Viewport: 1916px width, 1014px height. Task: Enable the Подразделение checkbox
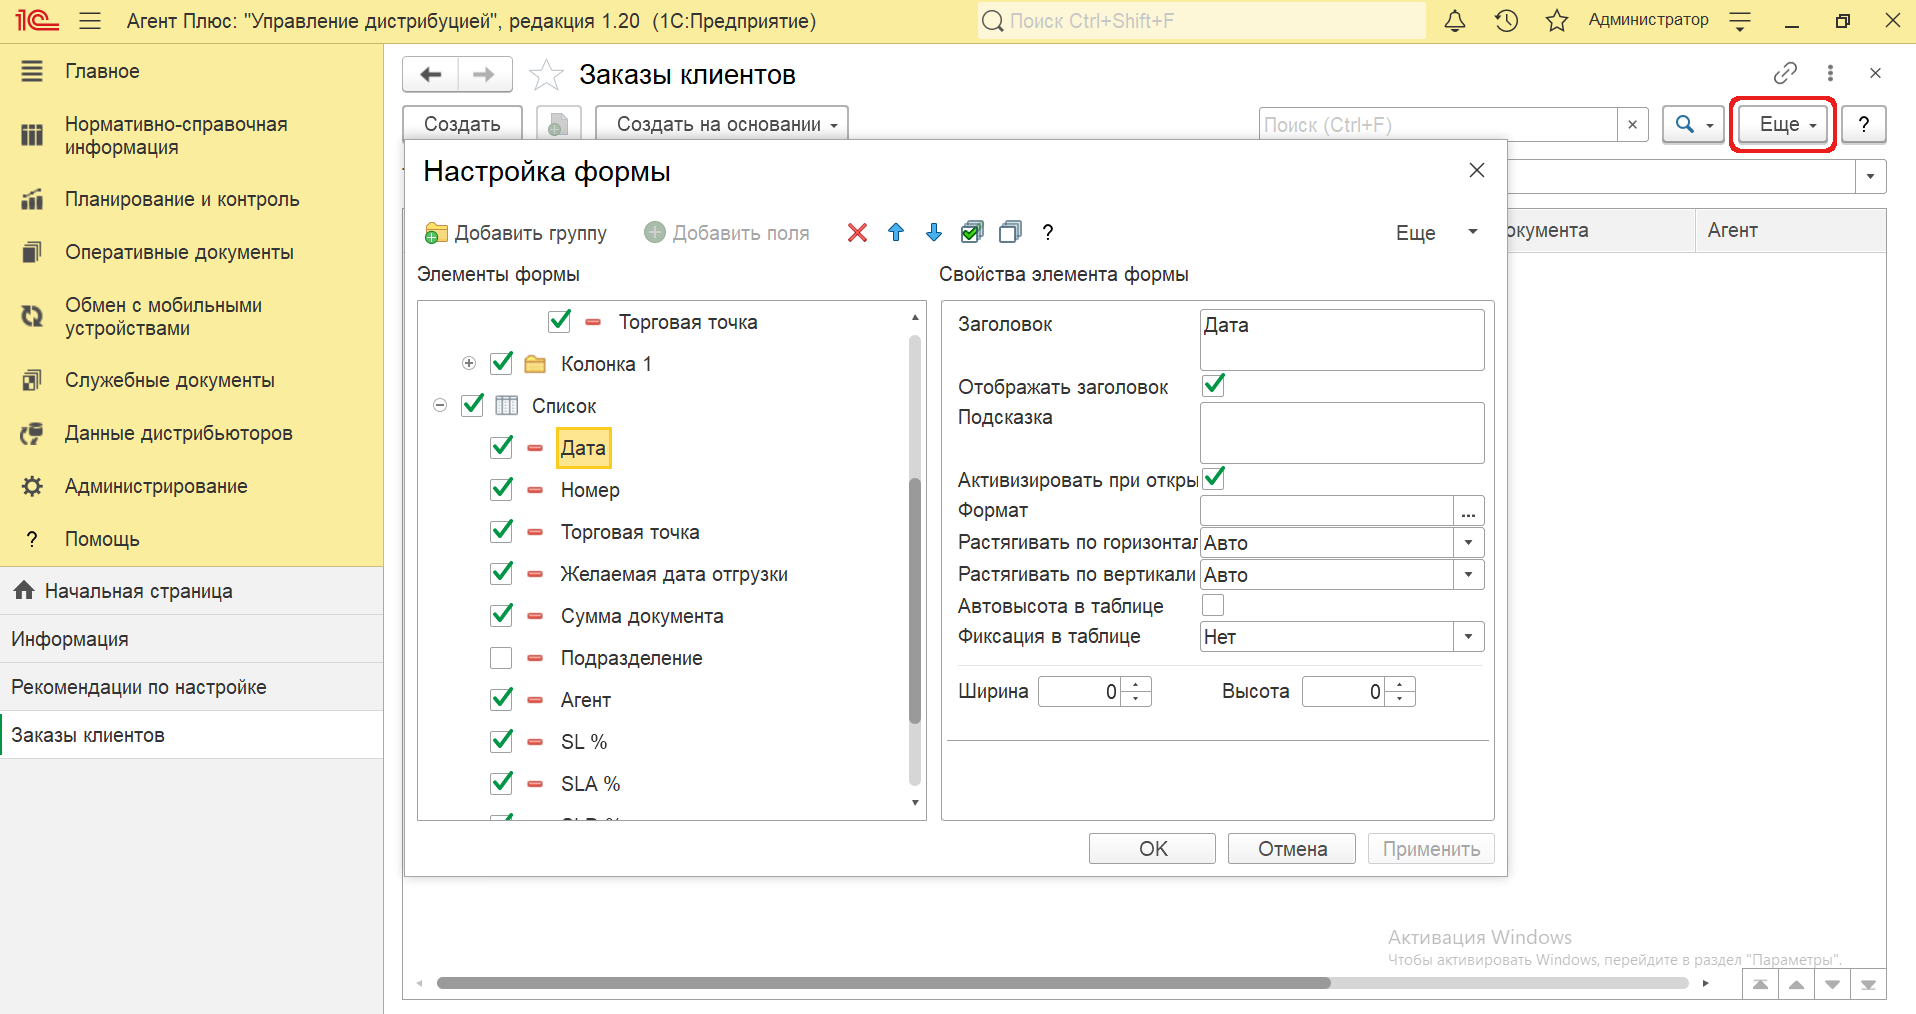click(x=501, y=658)
